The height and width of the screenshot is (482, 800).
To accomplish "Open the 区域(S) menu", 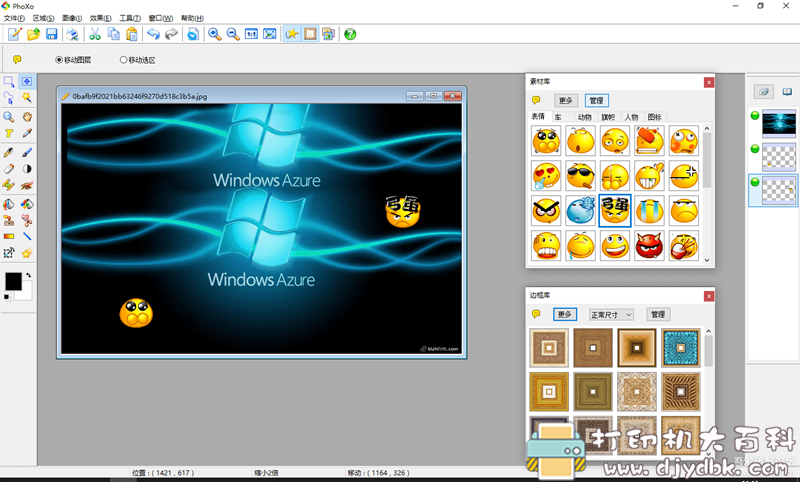I will [43, 18].
